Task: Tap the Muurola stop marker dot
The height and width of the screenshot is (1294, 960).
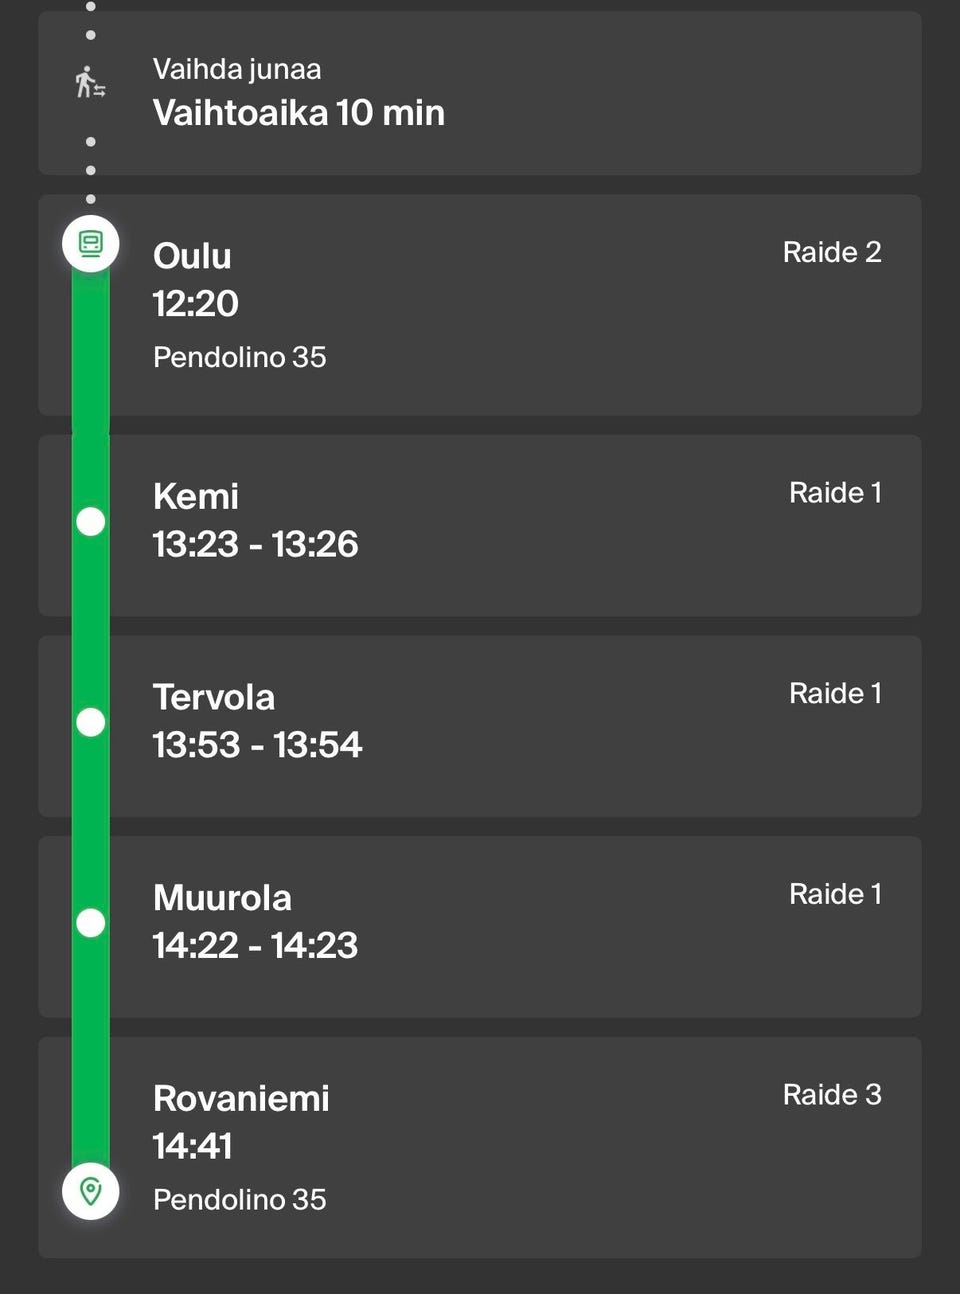Action: (91, 922)
